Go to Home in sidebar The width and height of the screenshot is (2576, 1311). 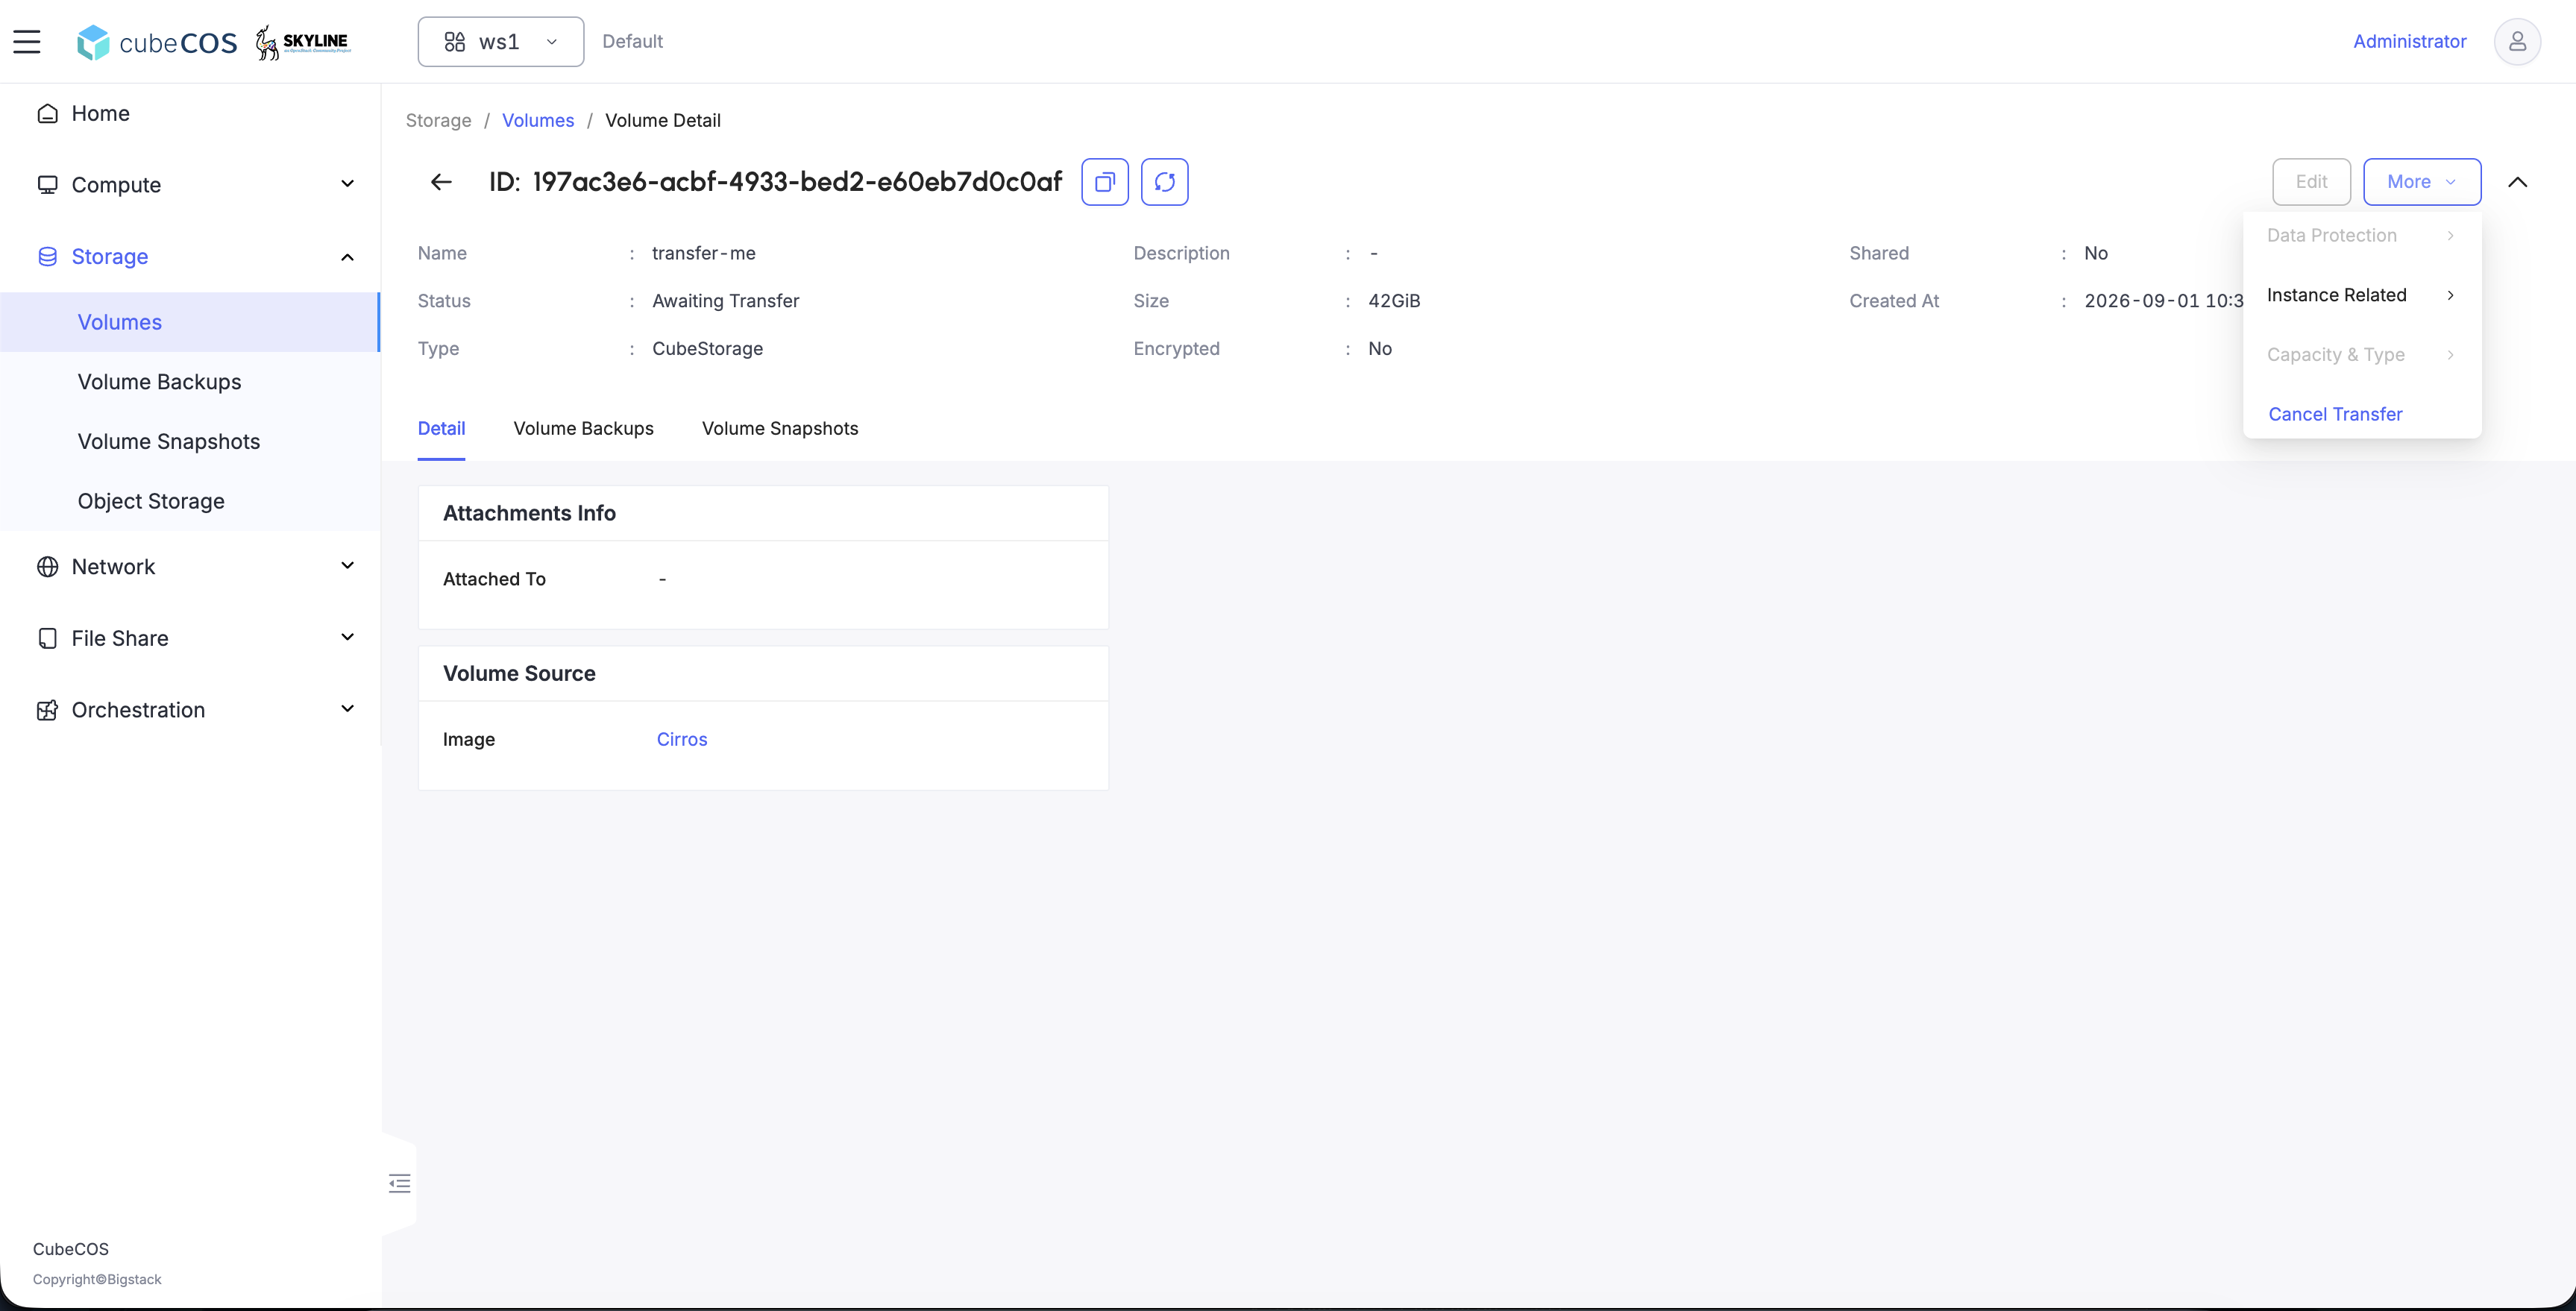pos(190,113)
